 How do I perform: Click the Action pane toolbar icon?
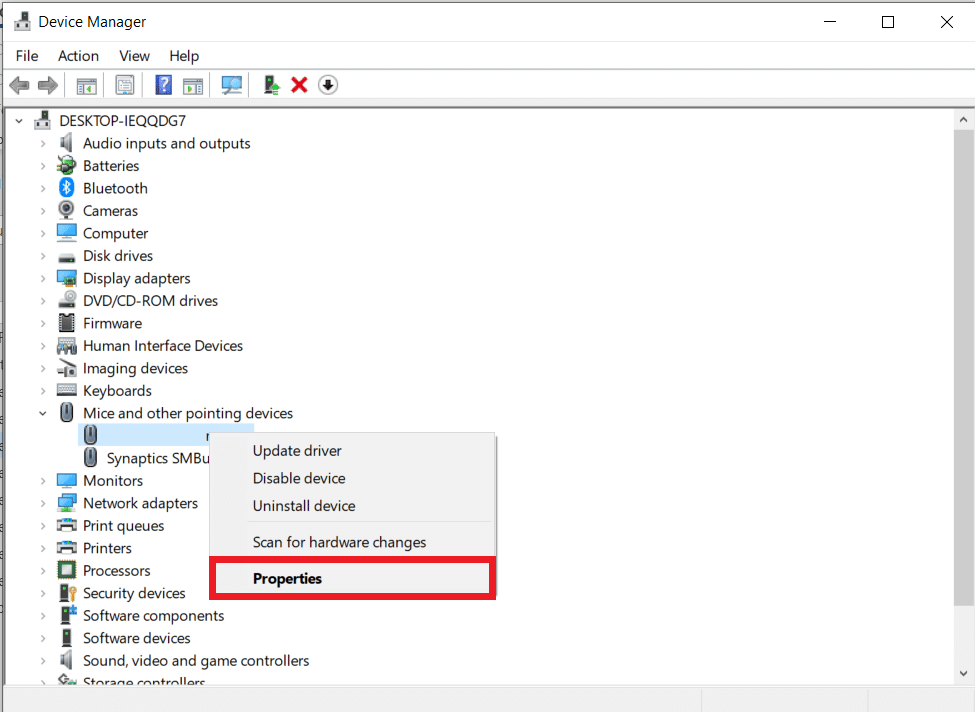[x=193, y=86]
